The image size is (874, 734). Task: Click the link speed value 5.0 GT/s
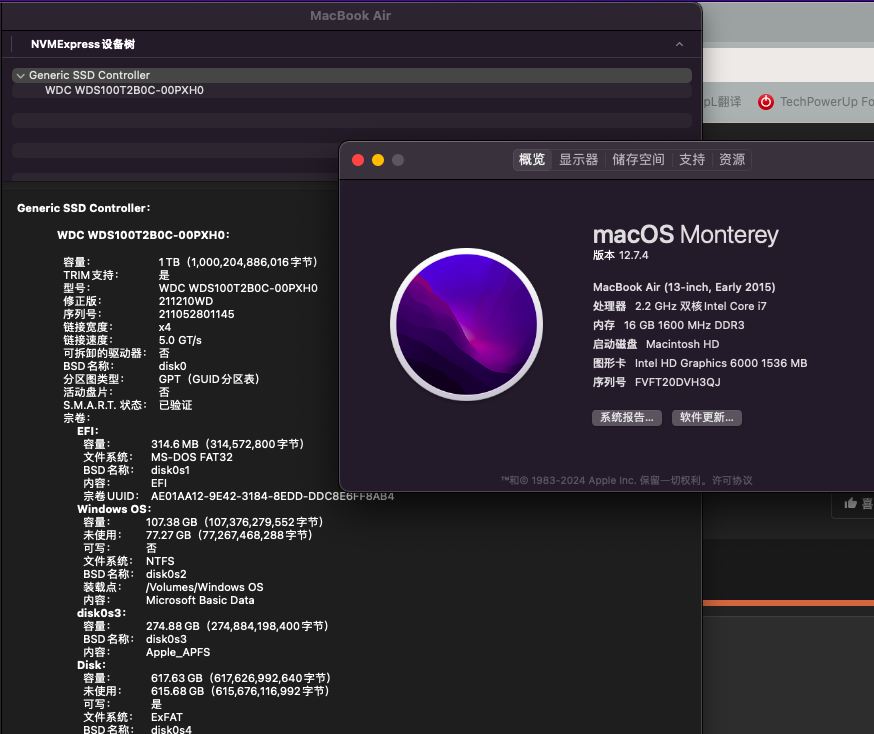point(180,340)
